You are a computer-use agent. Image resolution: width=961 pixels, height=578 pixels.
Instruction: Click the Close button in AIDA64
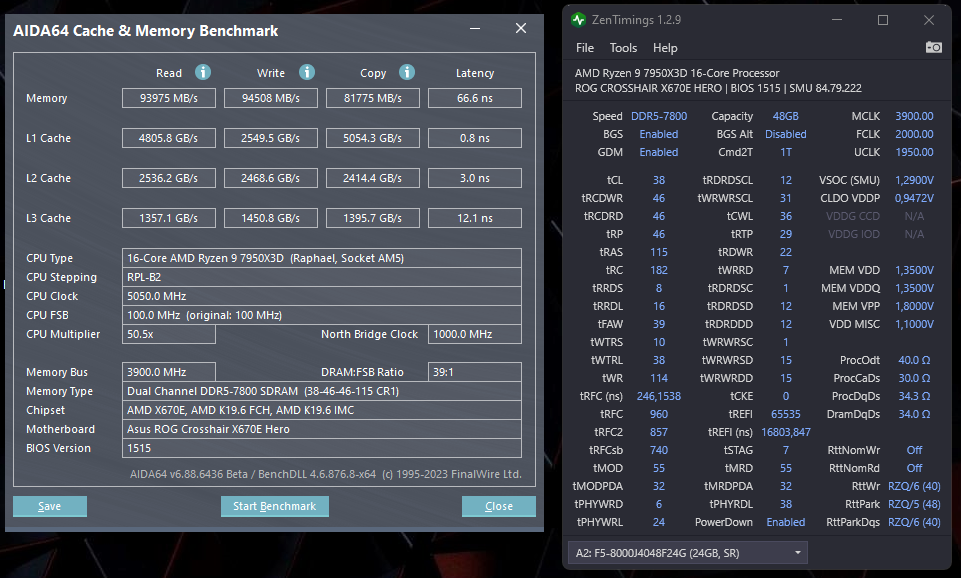pos(499,506)
